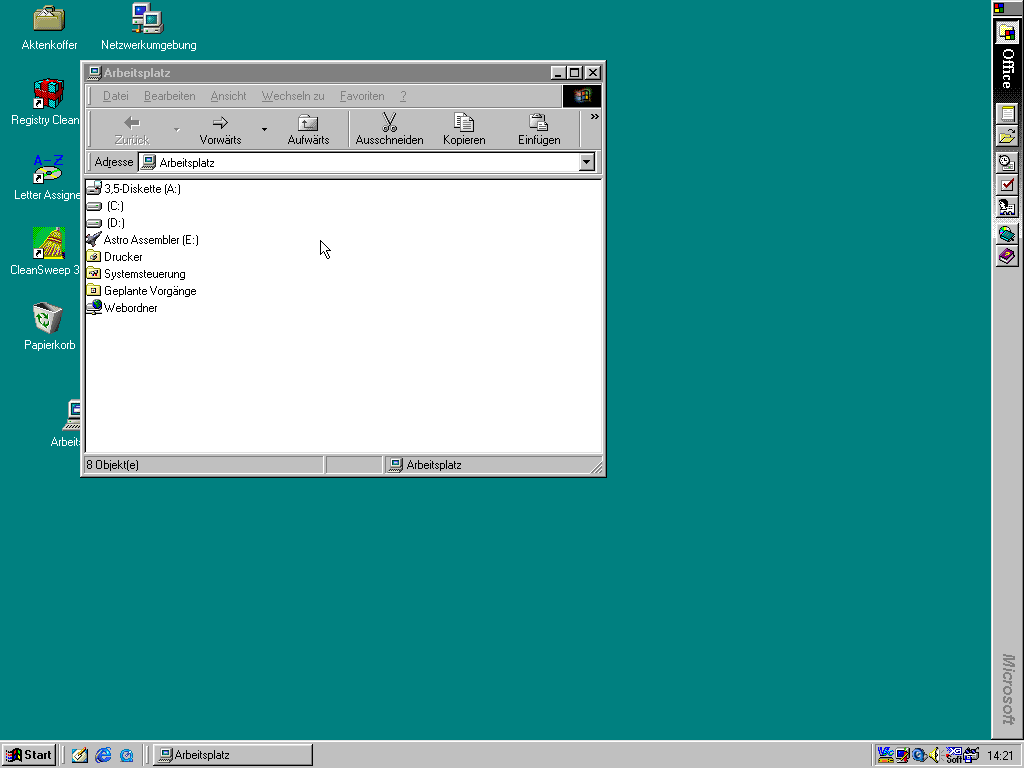Viewport: 1024px width, 768px height.
Task: Click the Windows logo throbber in Arbeitsplatz
Action: pyautogui.click(x=582, y=96)
